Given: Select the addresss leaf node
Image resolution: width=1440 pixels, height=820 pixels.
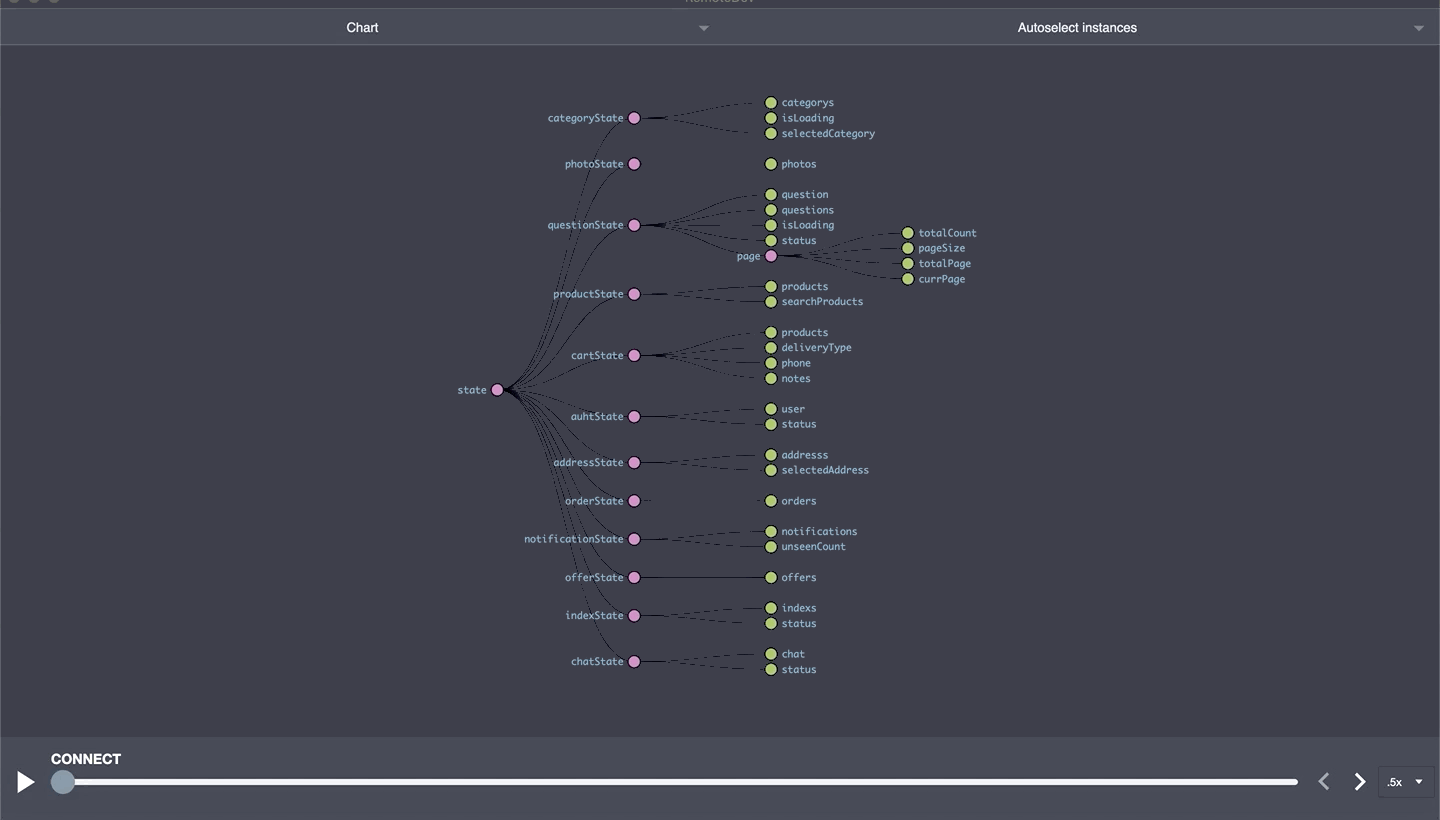Looking at the screenshot, I should pos(771,455).
